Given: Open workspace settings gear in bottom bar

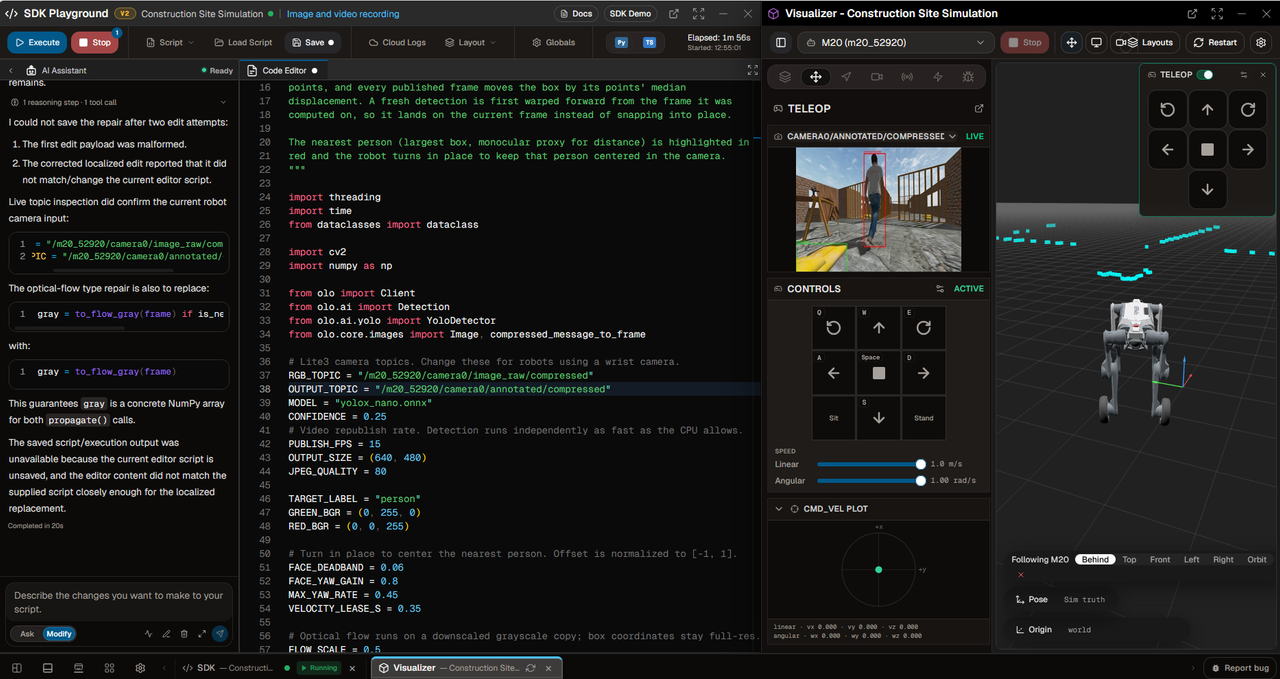Looking at the screenshot, I should pyautogui.click(x=140, y=668).
